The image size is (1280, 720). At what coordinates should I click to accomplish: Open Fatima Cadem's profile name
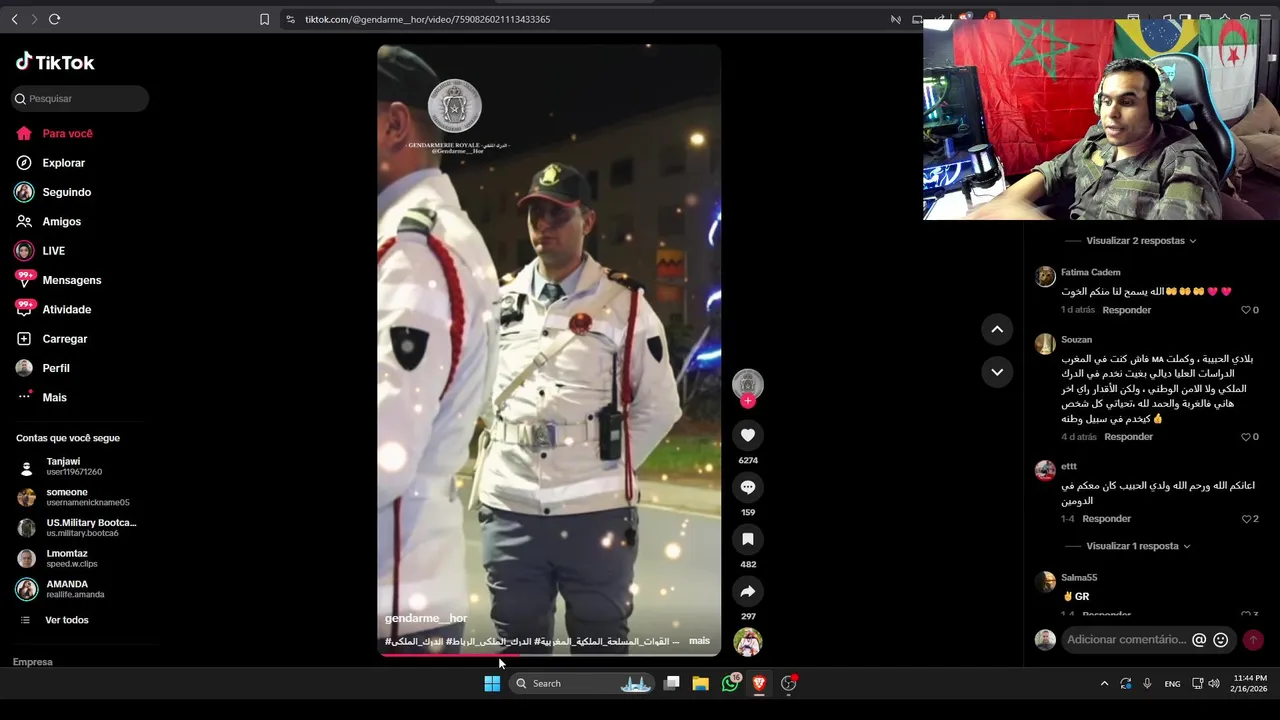click(1091, 272)
